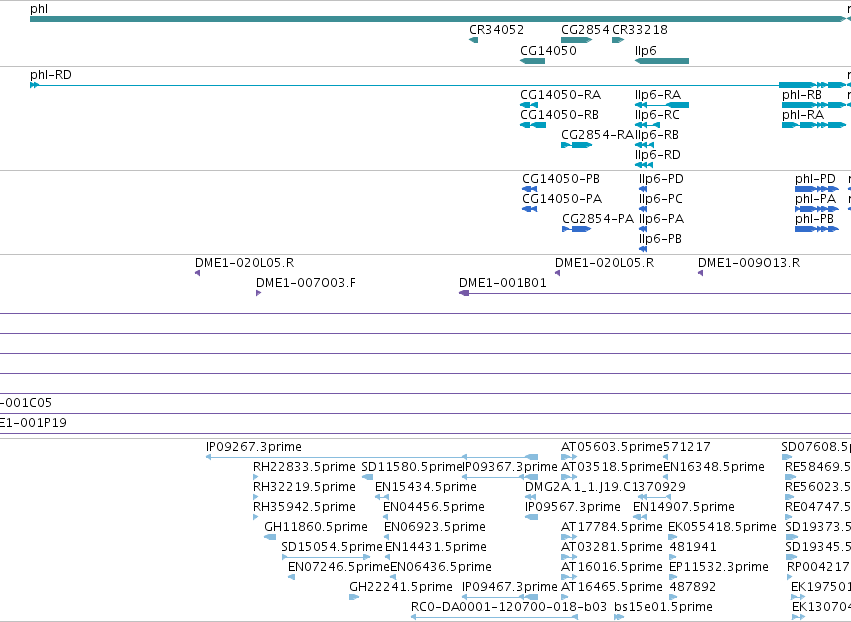The width and height of the screenshot is (851, 622).
Task: Click the phl-RA transcript glyph
Action: click(x=814, y=125)
